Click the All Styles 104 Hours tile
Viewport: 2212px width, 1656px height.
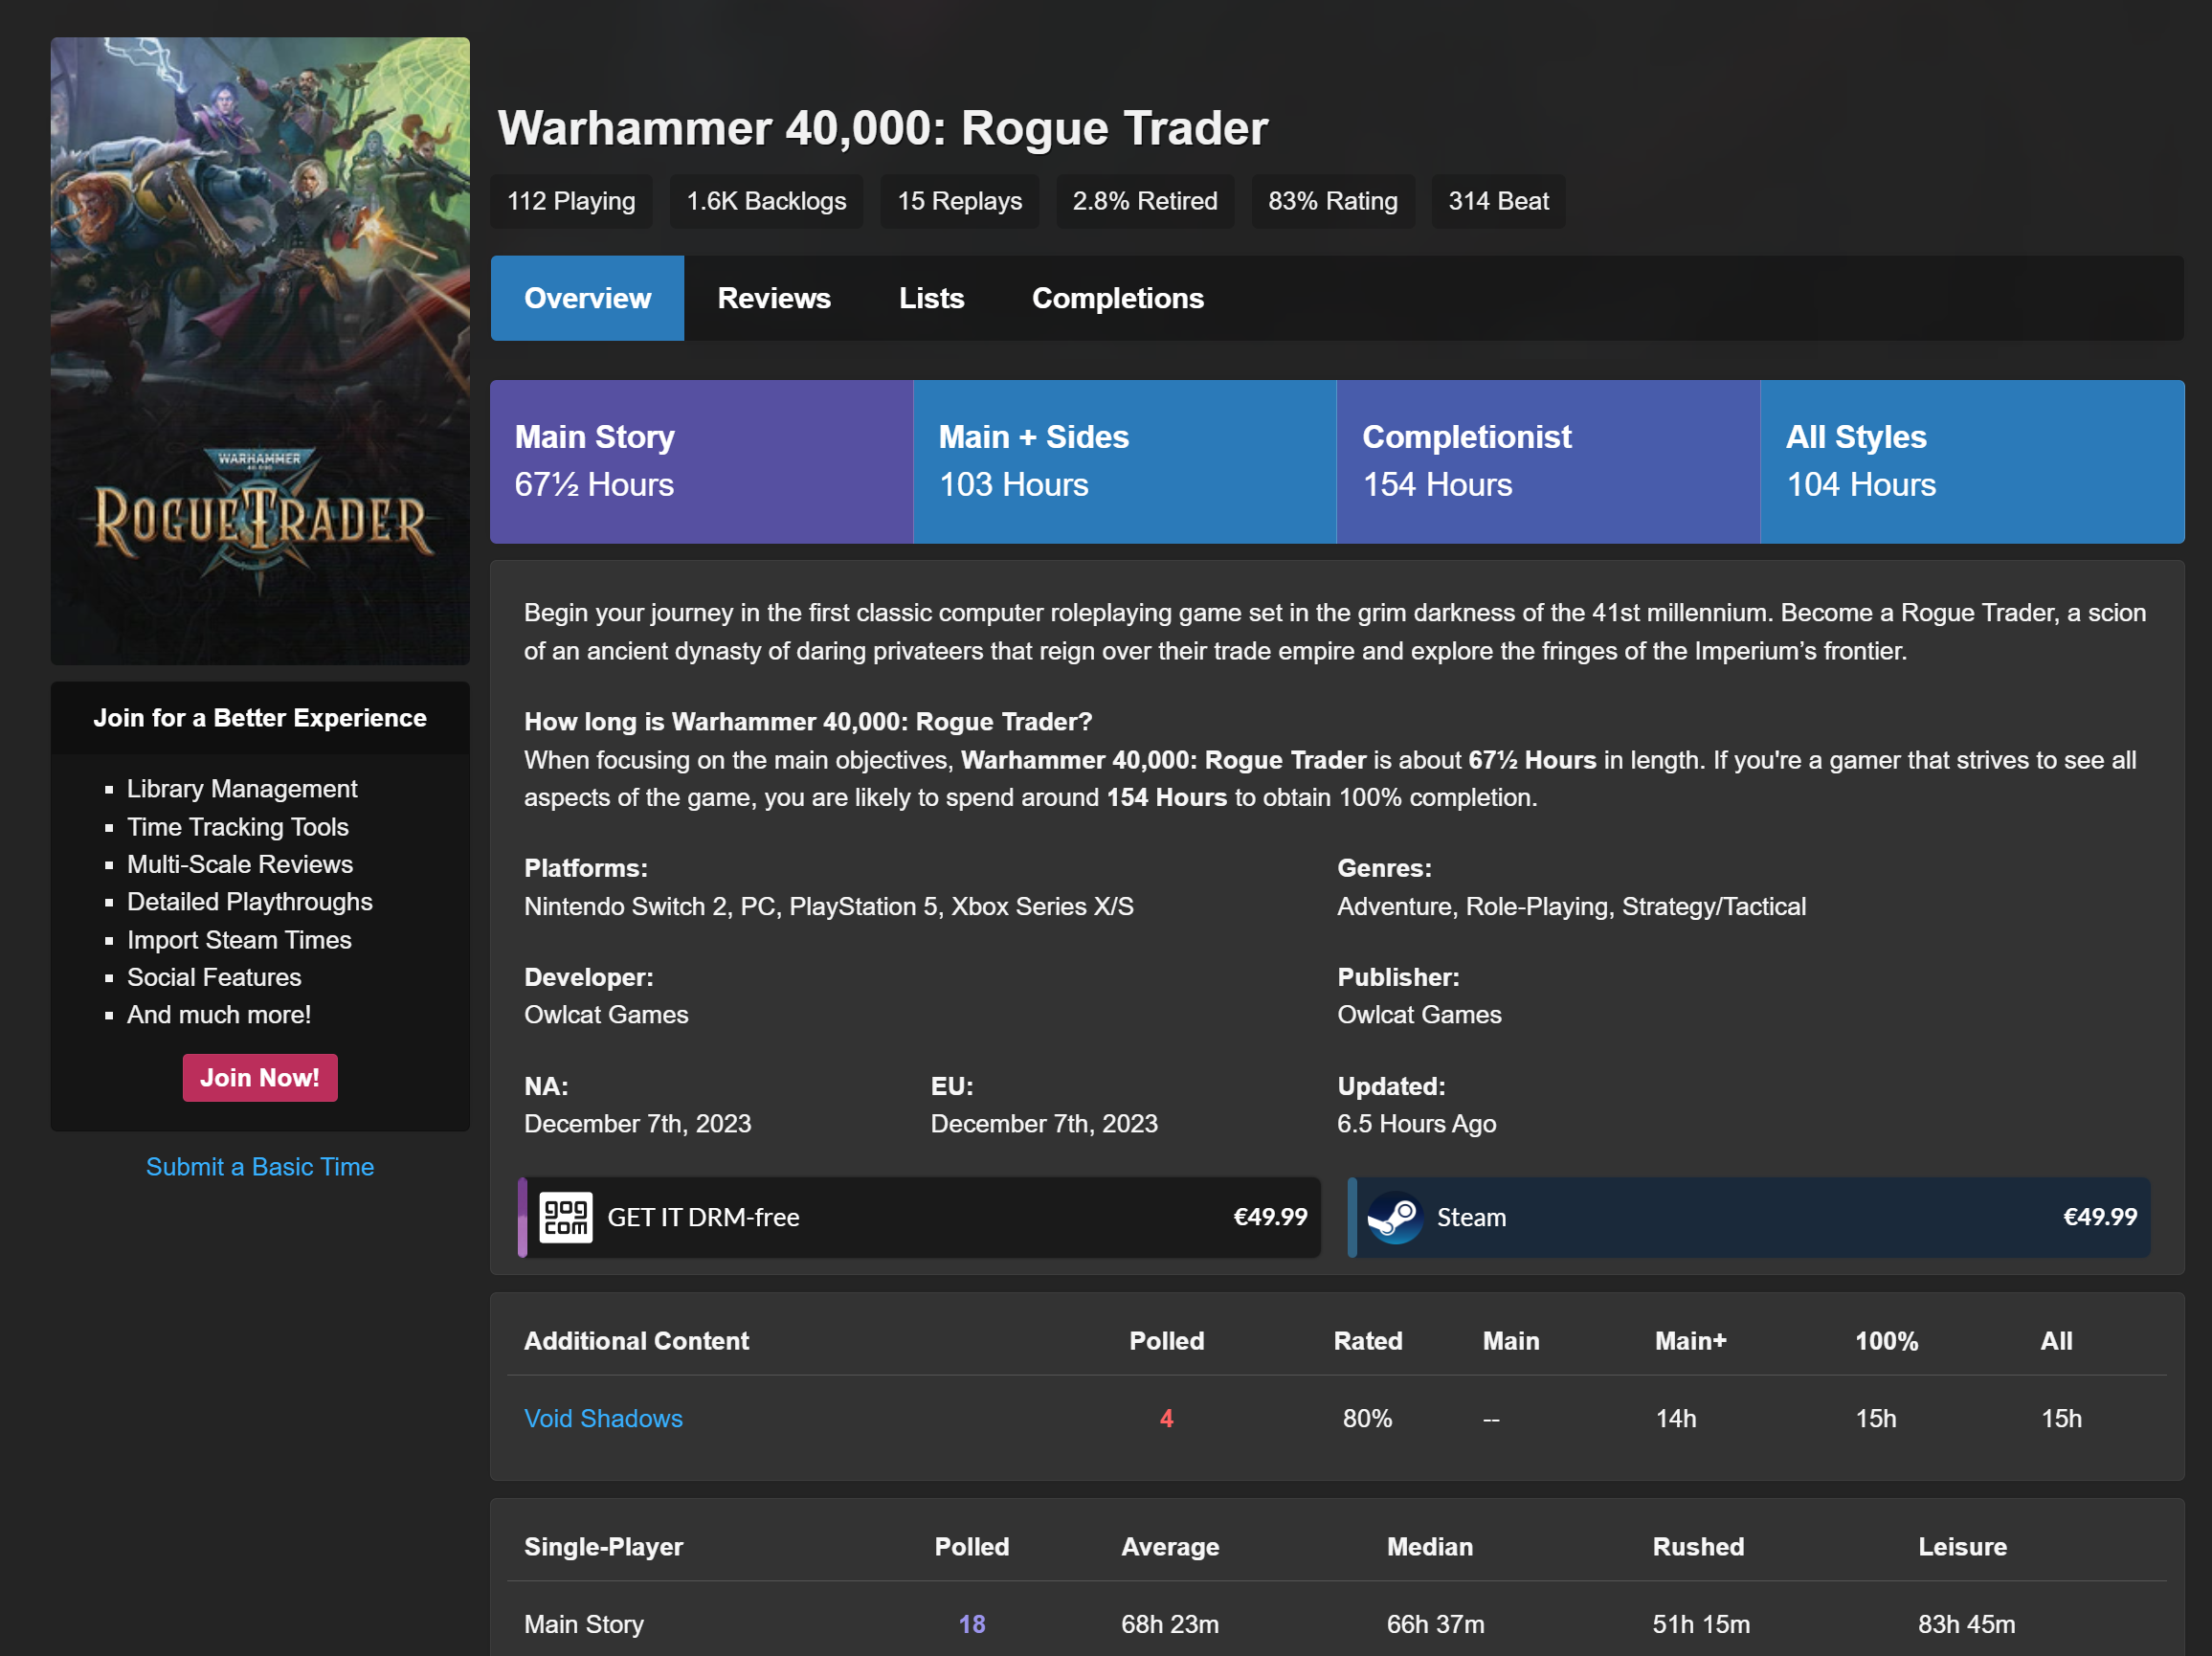[1971, 461]
